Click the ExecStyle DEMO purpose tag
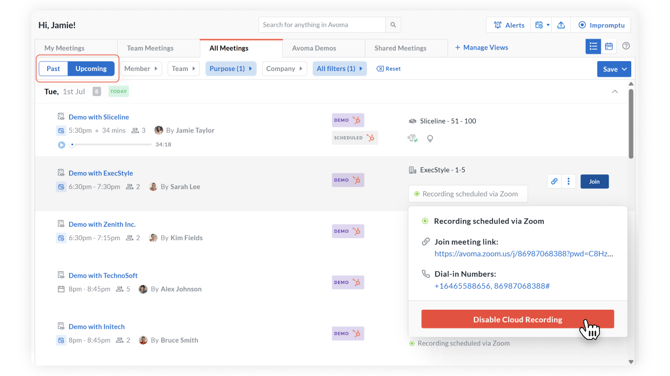 (348, 180)
